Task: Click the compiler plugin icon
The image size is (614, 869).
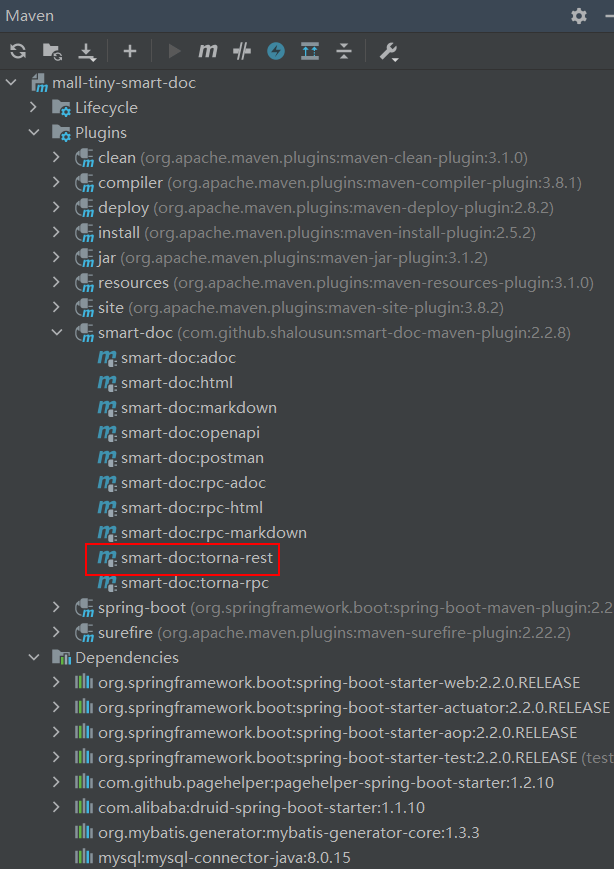Action: coord(84,183)
